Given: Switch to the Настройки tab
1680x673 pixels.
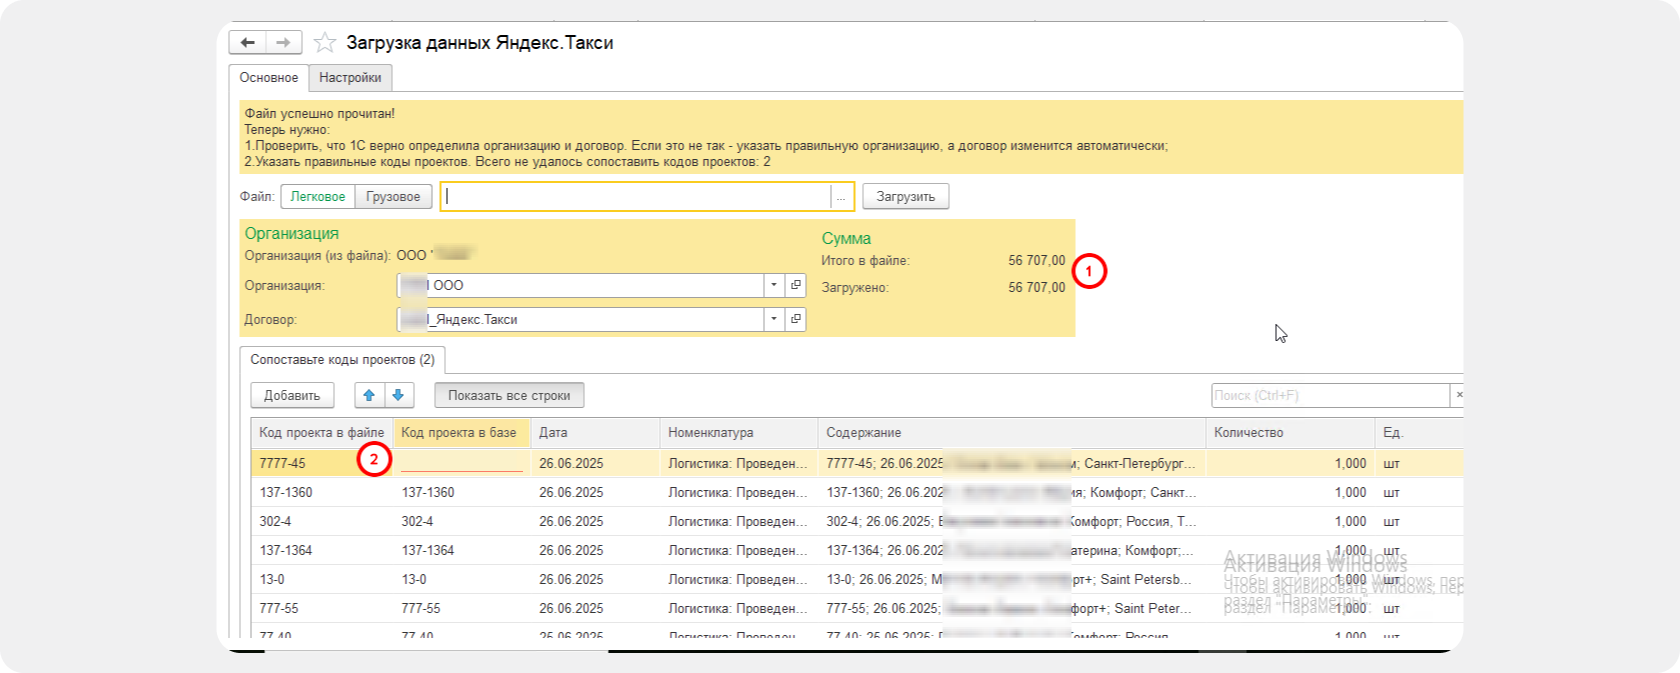Looking at the screenshot, I should [x=350, y=78].
